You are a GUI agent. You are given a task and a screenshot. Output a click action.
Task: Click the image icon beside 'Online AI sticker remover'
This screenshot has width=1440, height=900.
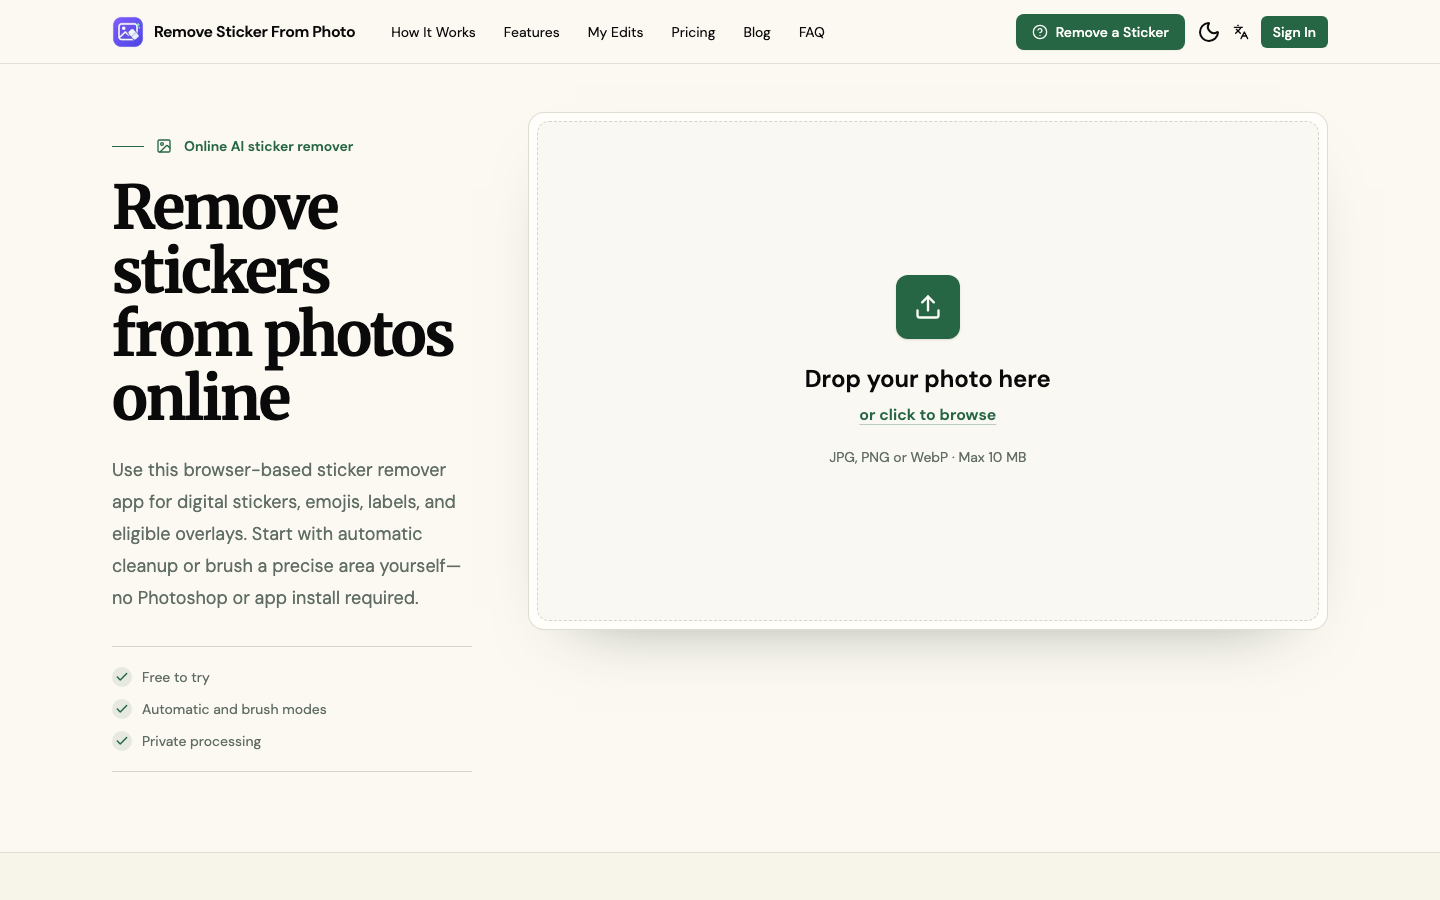pos(164,146)
